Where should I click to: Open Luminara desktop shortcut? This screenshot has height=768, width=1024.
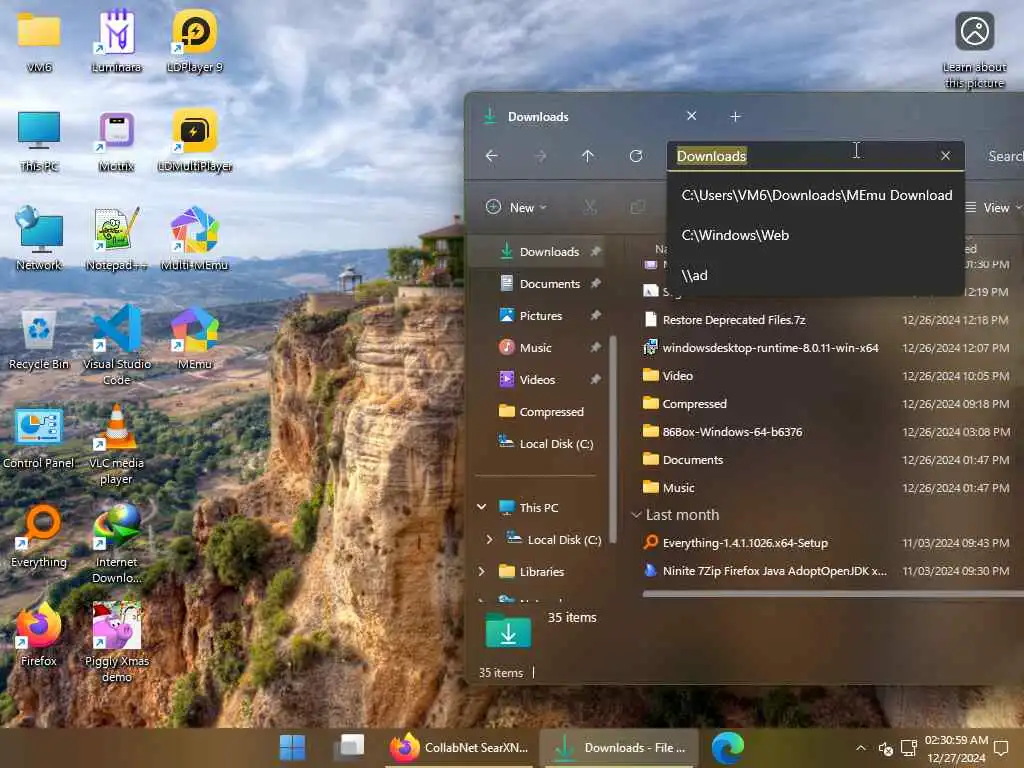(117, 42)
